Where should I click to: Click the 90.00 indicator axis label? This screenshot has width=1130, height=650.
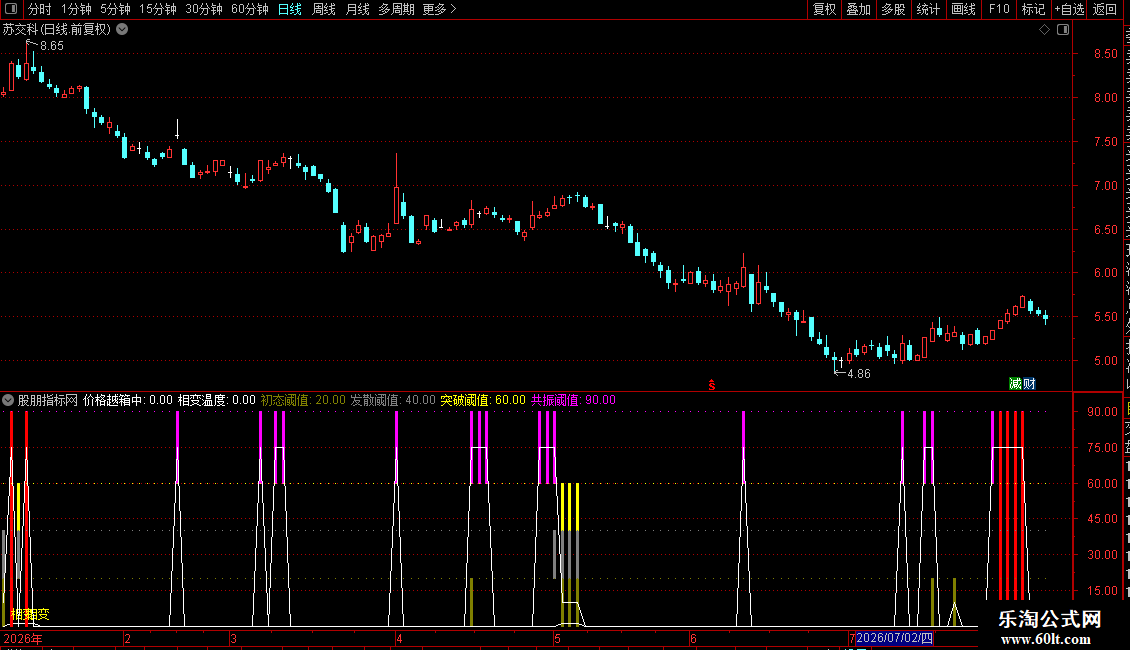[1103, 411]
